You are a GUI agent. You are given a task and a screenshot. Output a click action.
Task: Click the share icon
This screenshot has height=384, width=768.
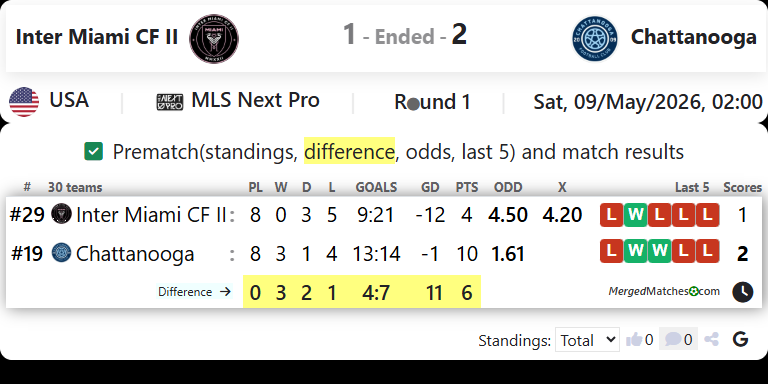(x=712, y=339)
